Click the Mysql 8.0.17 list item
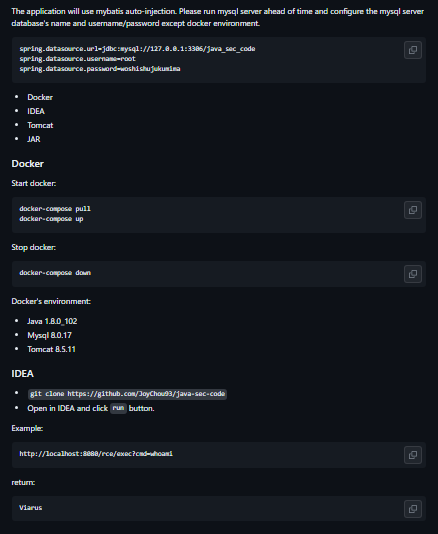 (x=49, y=335)
